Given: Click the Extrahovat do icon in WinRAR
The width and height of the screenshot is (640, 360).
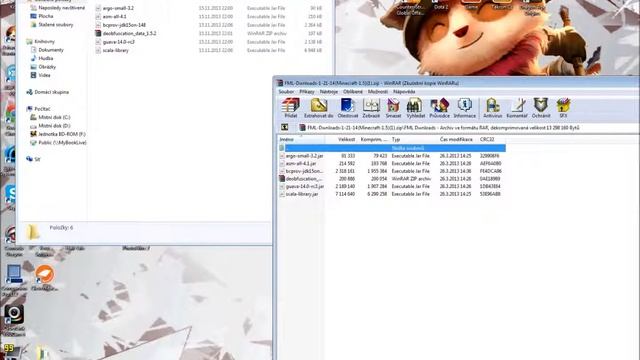Looking at the screenshot, I should [318, 108].
